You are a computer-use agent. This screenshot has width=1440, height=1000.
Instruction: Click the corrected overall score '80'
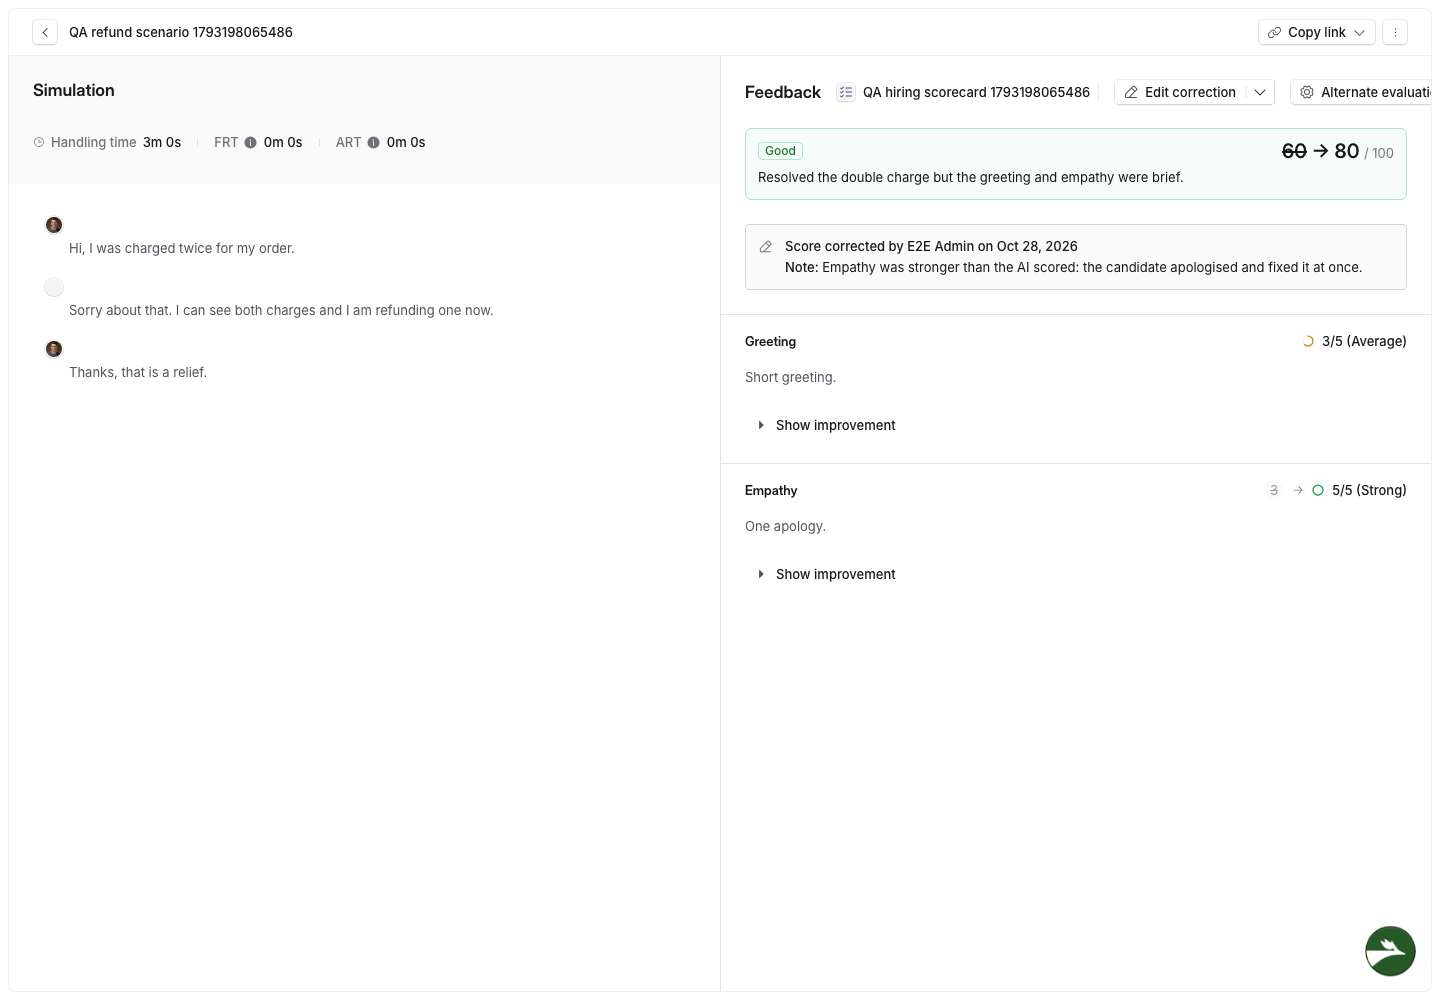click(x=1347, y=151)
